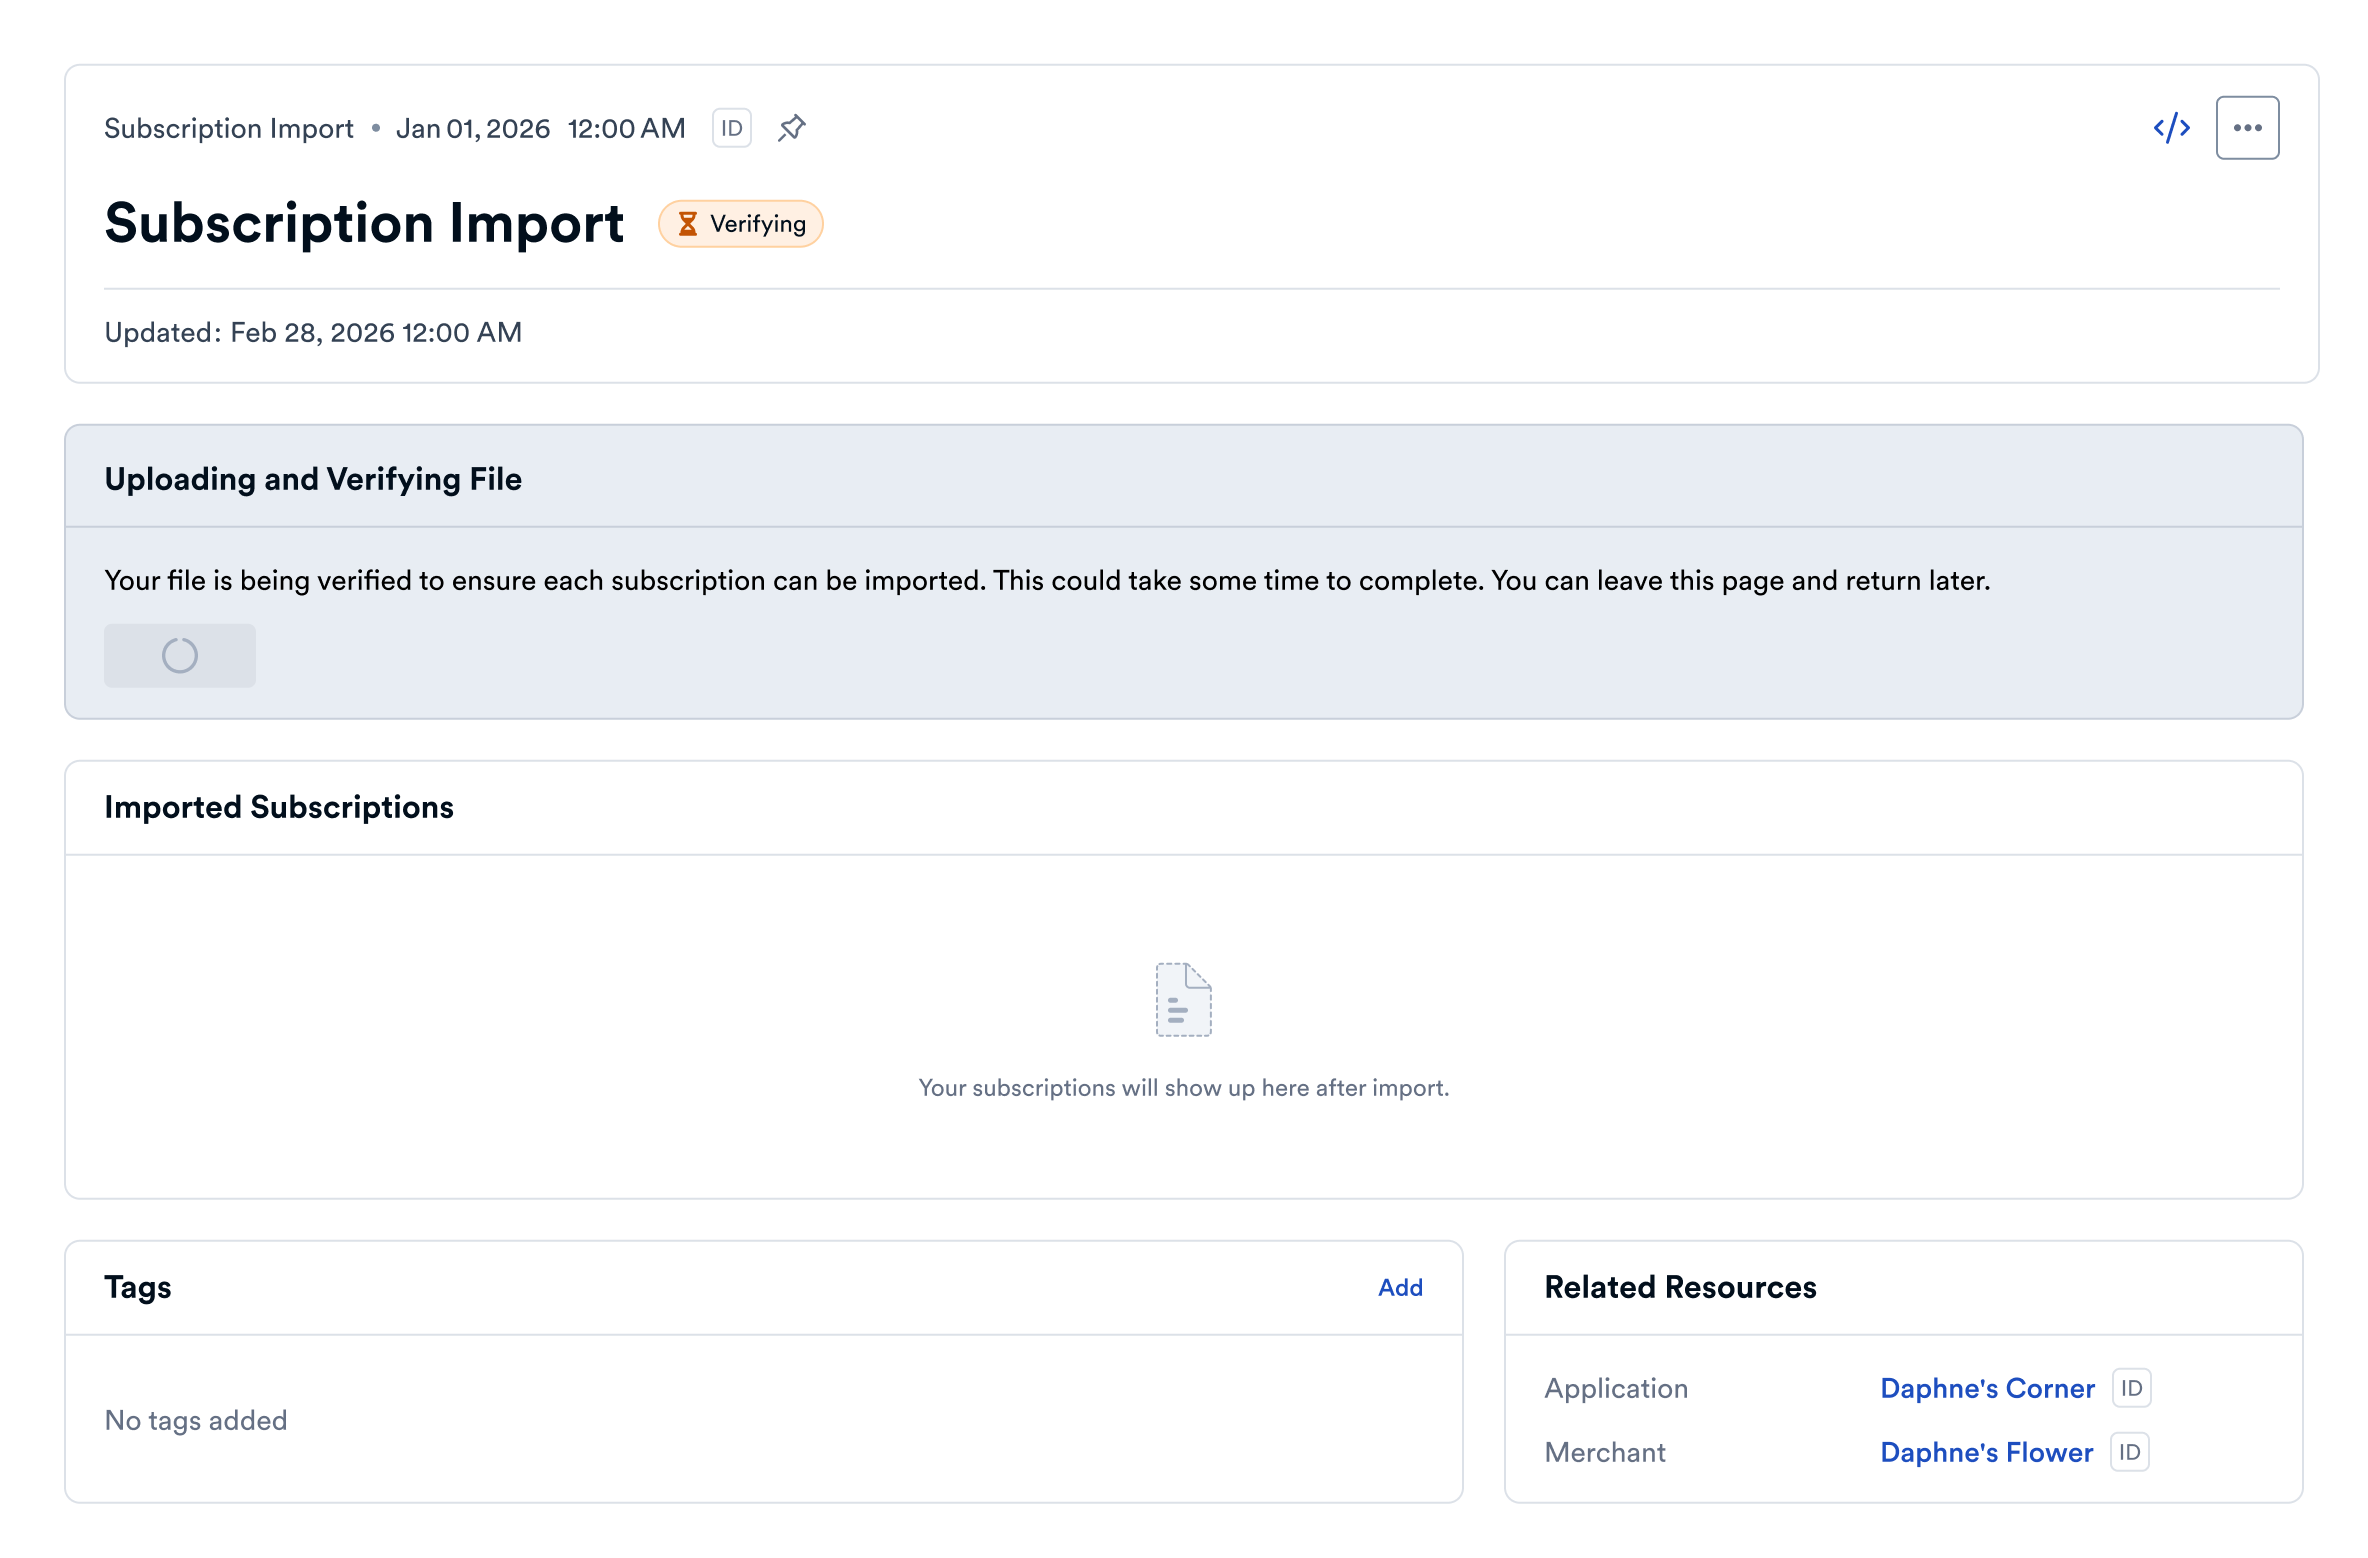Open the Daphne's Corner application link
The image size is (2368, 1558).
coord(1987,1388)
